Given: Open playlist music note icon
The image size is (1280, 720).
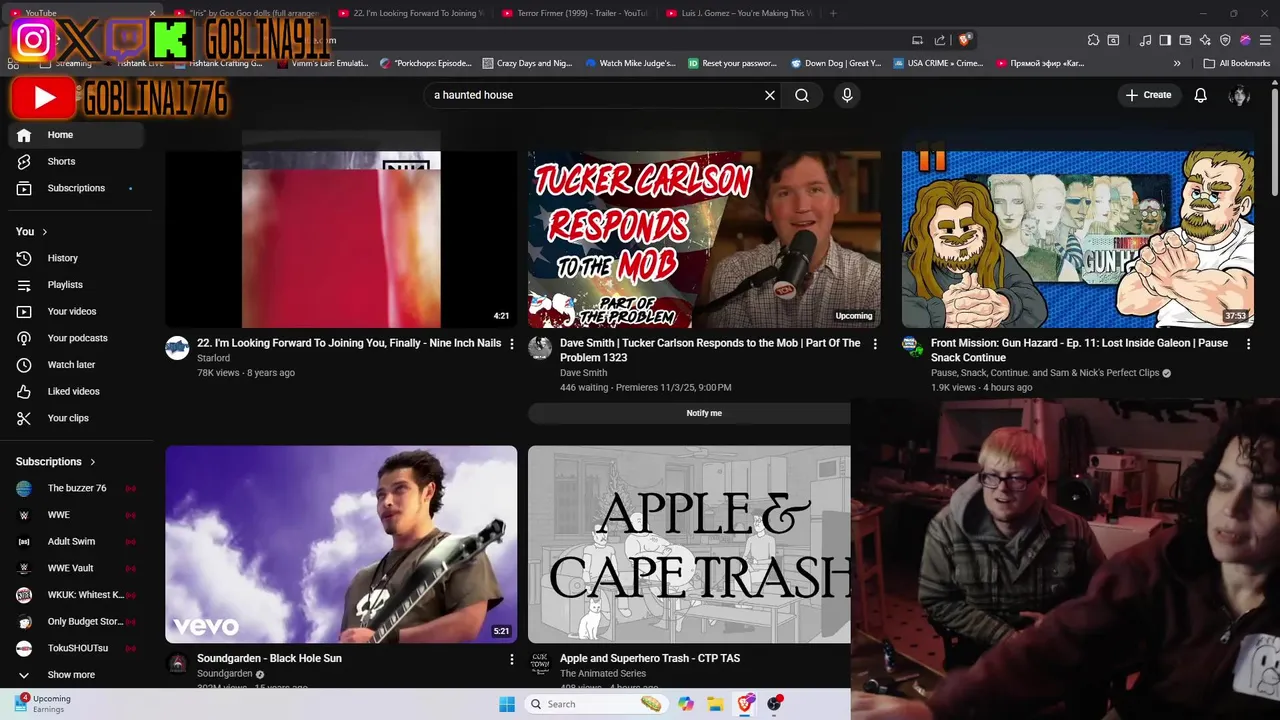Looking at the screenshot, I should coord(1145,40).
